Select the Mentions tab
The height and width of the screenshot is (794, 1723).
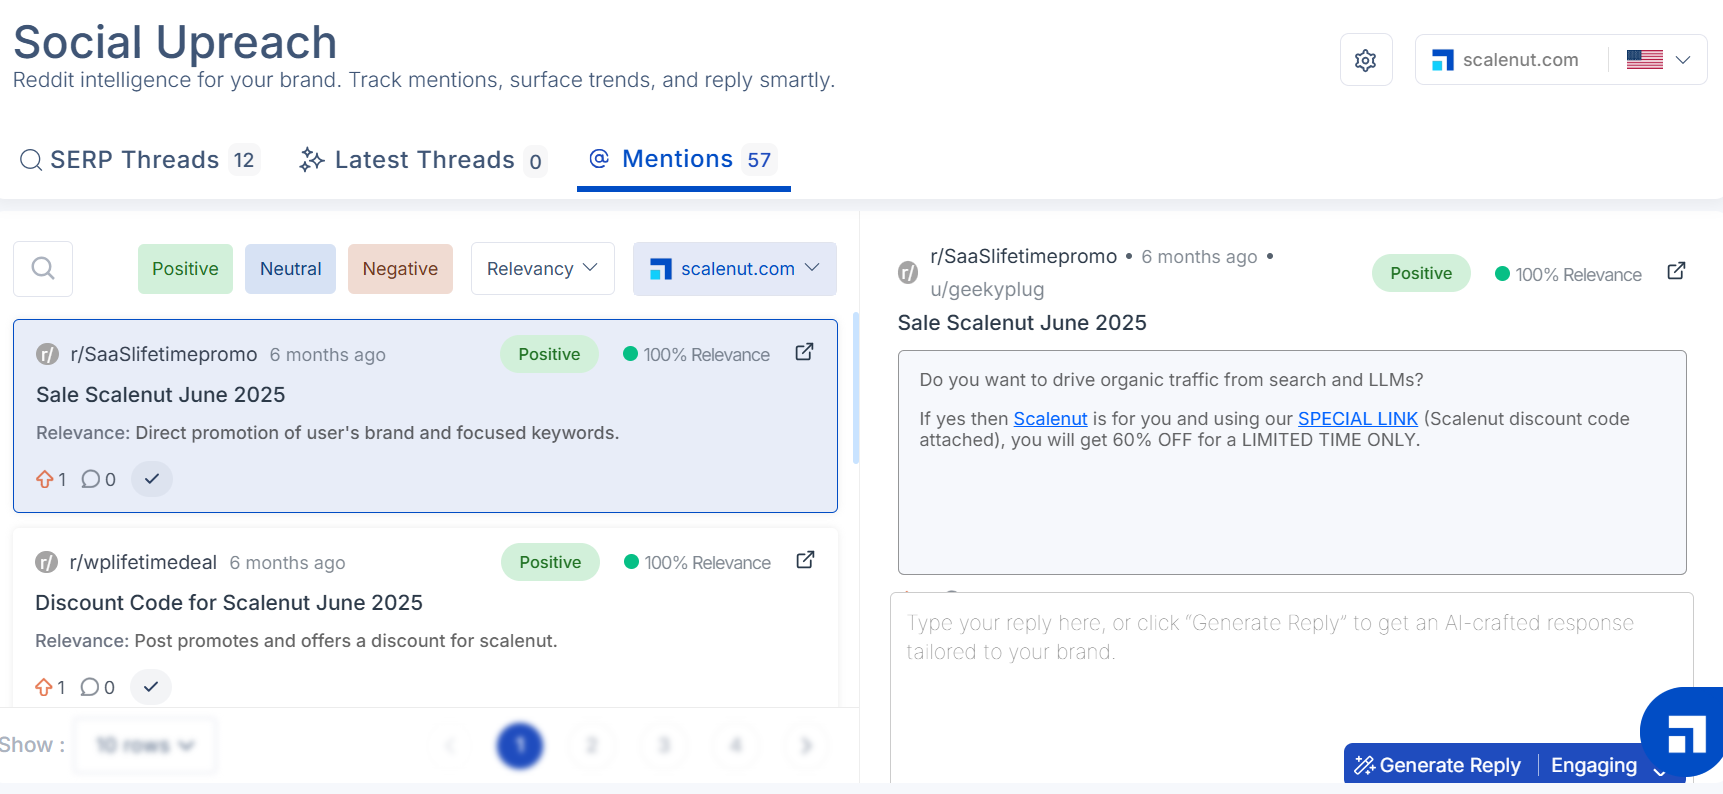tap(684, 159)
